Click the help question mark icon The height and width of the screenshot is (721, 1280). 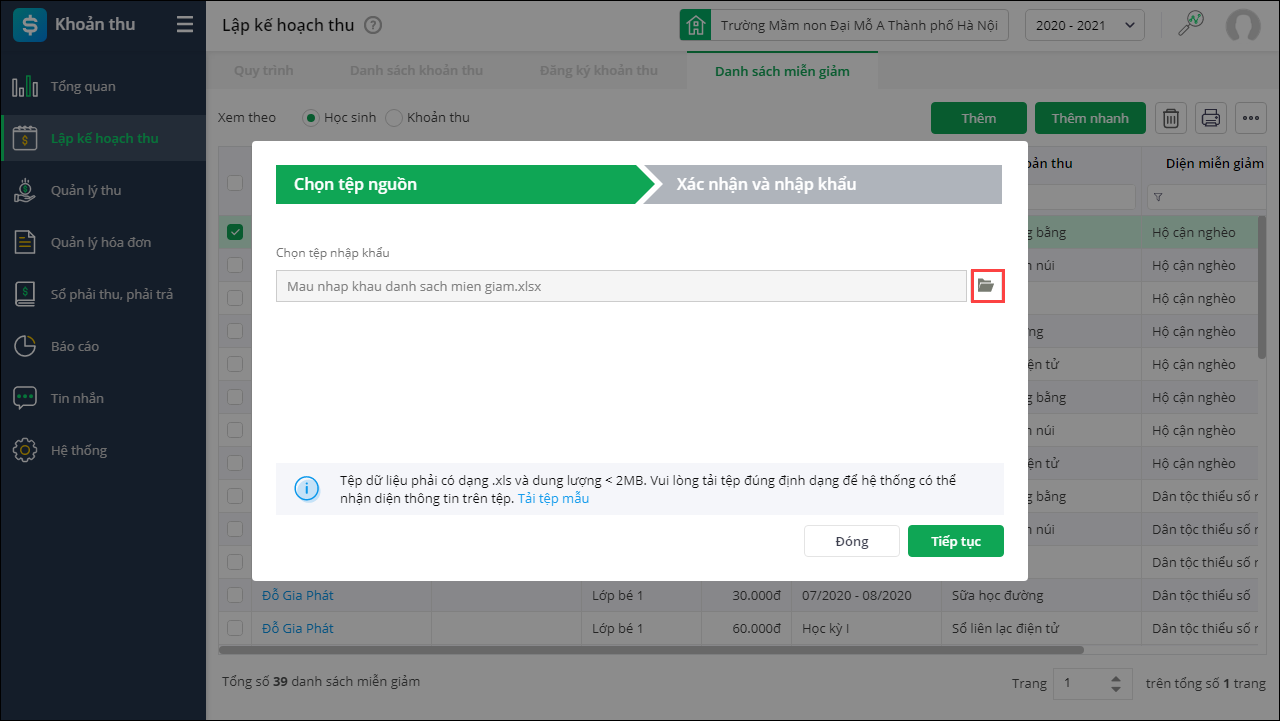pyautogui.click(x=373, y=25)
